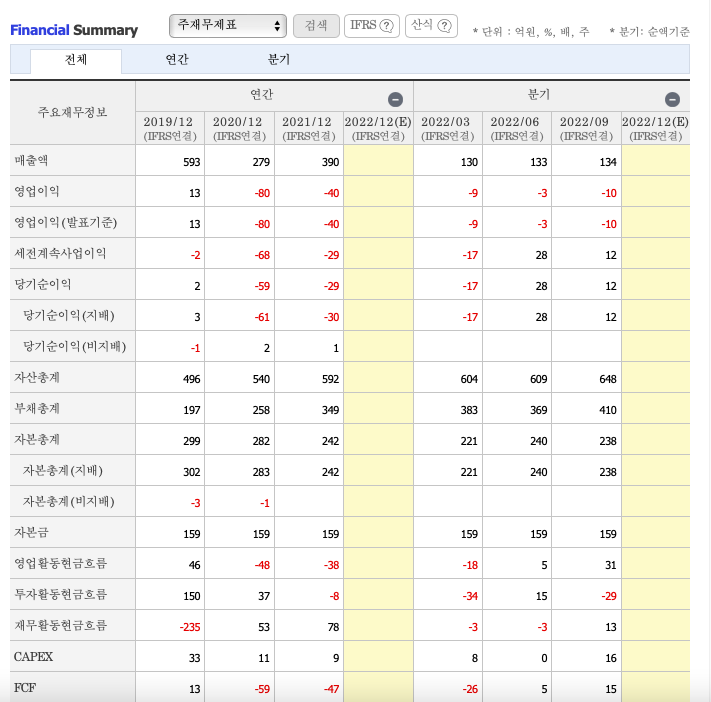711x702 pixels.
Task: Click the 2022/09 quarterly column header
Action: (x=586, y=128)
